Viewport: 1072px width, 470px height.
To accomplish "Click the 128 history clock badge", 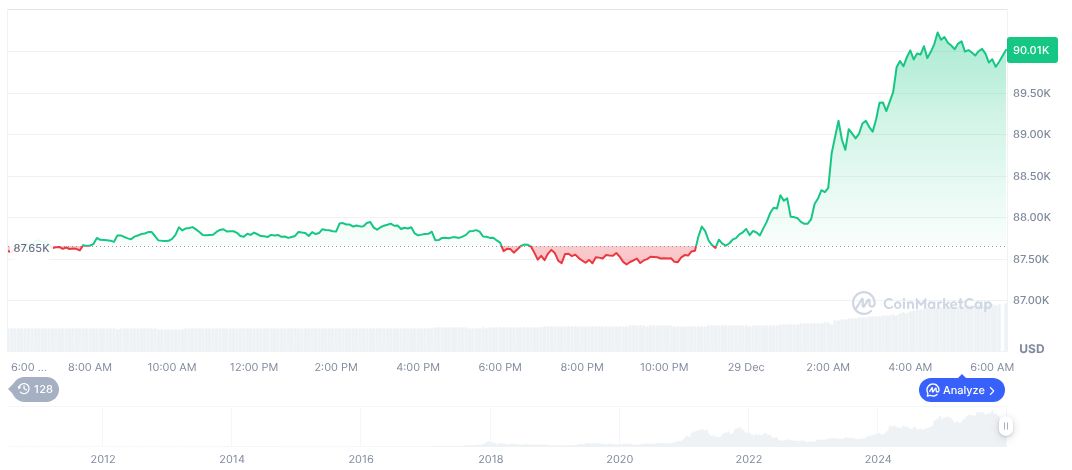I will [34, 389].
